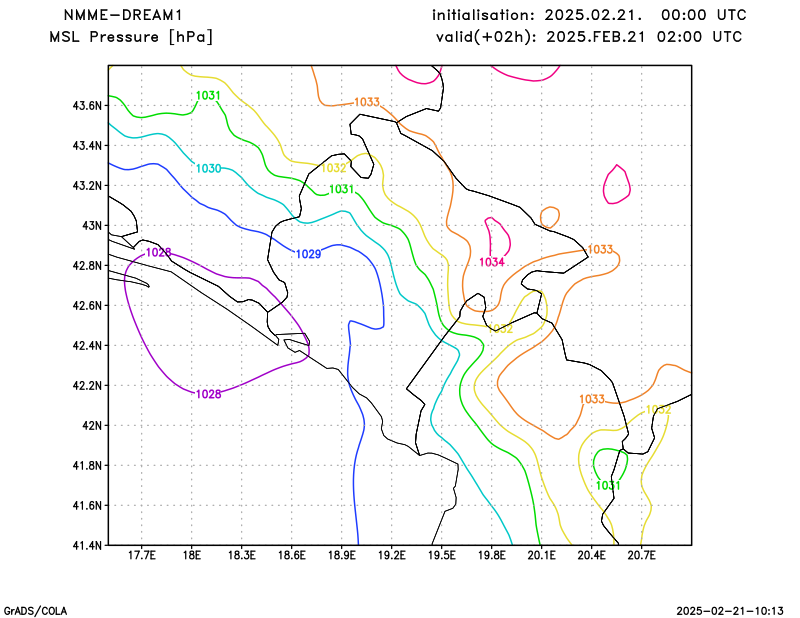Click the 18E longitude label
800x618 pixels.
(192, 555)
